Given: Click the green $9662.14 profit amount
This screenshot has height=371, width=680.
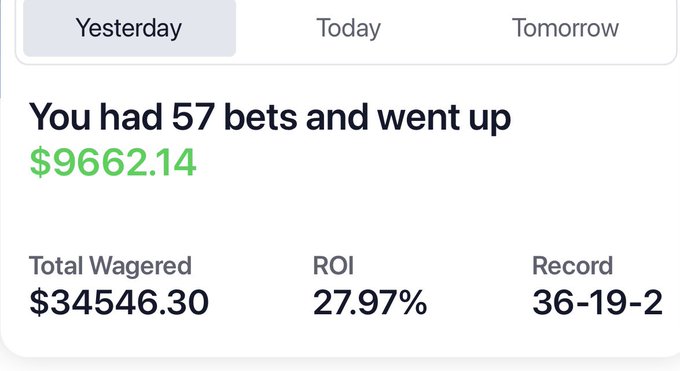Looking at the screenshot, I should pos(113,162).
